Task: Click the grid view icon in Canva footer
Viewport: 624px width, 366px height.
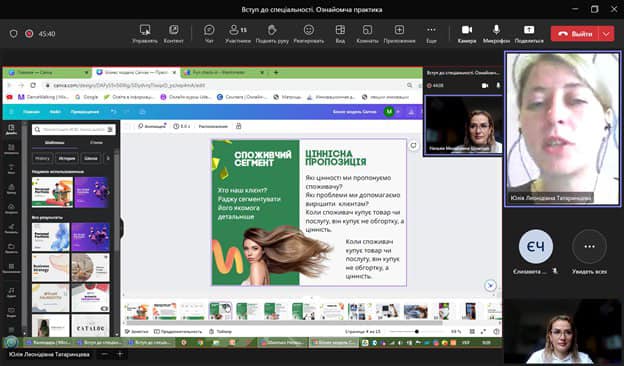Action: pyautogui.click(x=472, y=331)
